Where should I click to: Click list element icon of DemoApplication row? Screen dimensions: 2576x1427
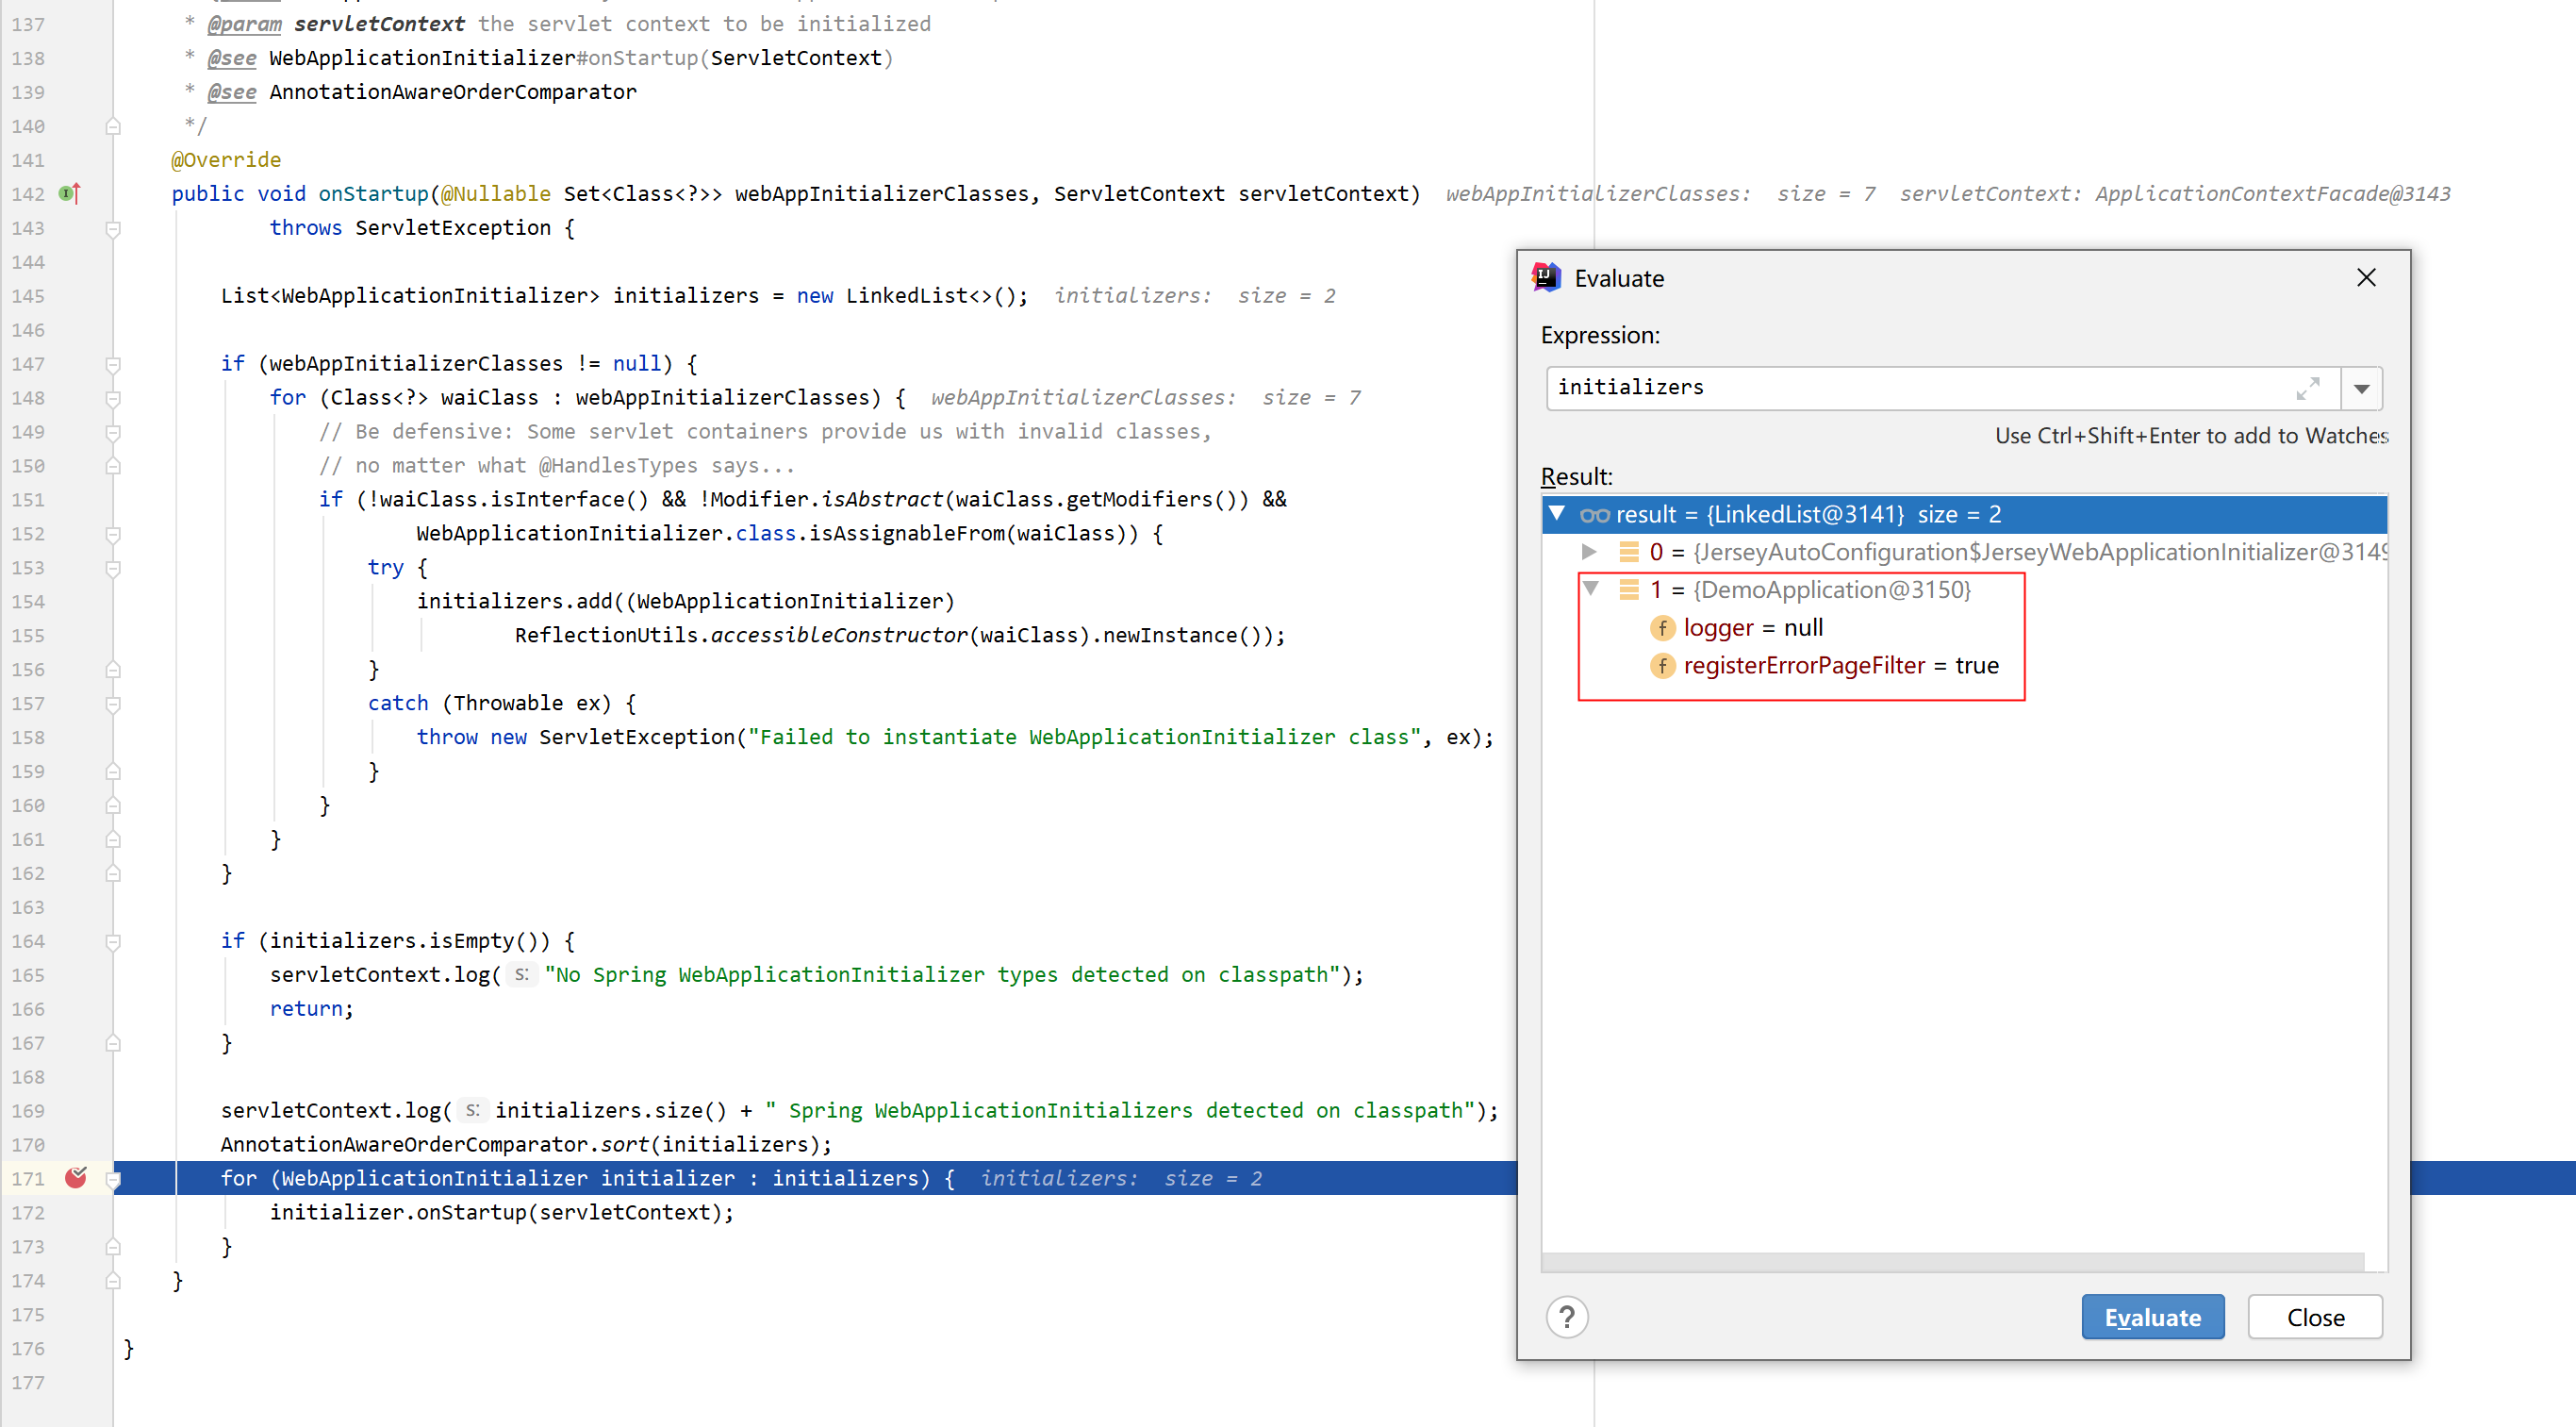tap(1629, 590)
